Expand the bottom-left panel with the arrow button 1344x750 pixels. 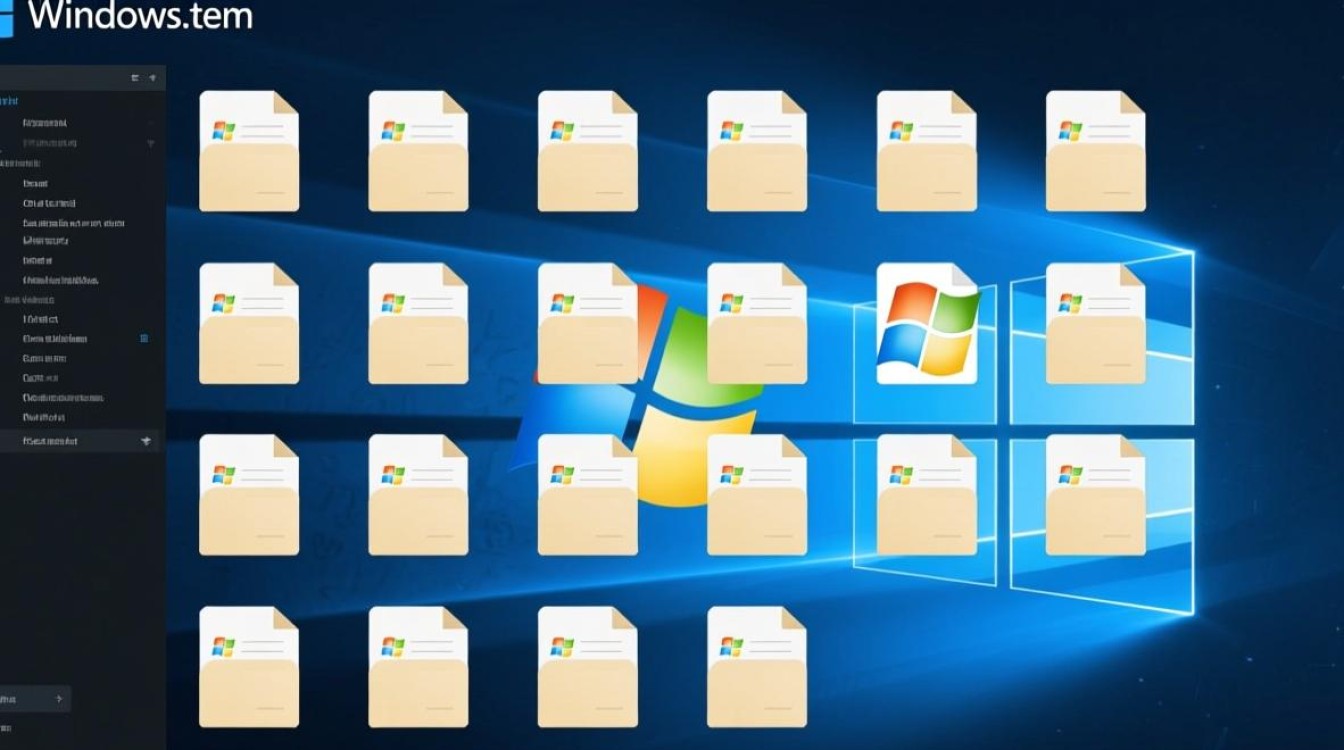click(57, 700)
